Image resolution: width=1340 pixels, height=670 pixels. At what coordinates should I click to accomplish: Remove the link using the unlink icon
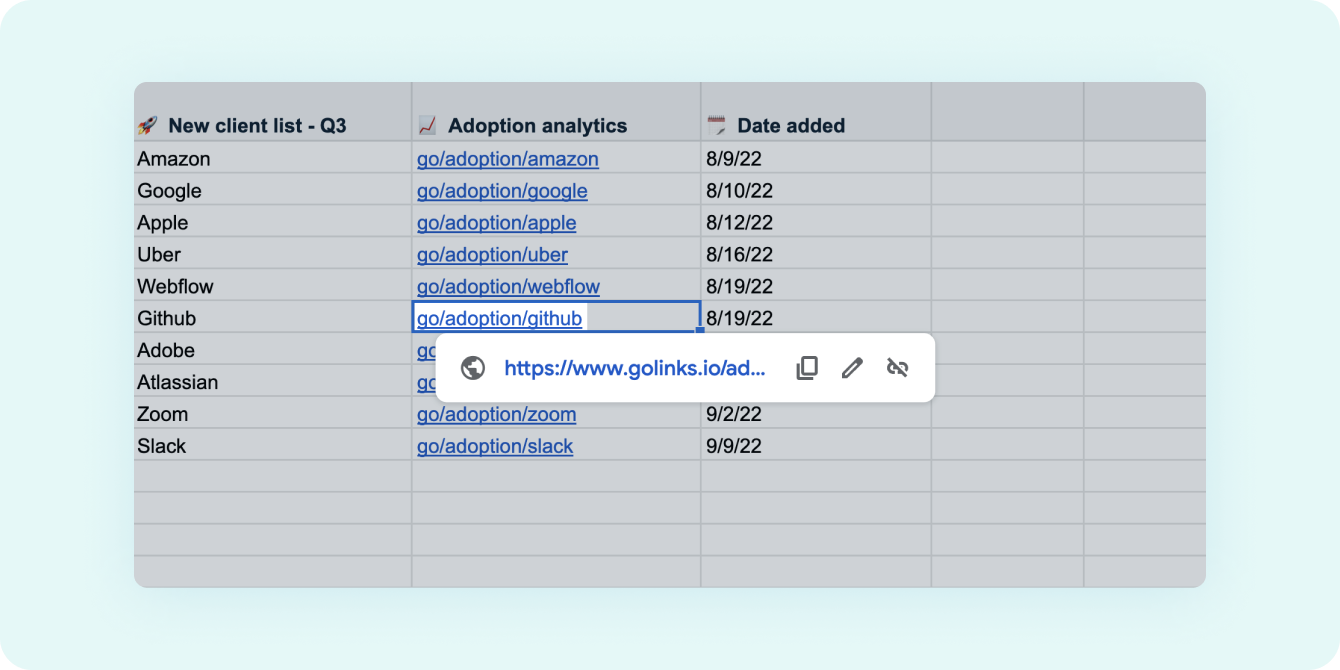tap(897, 368)
